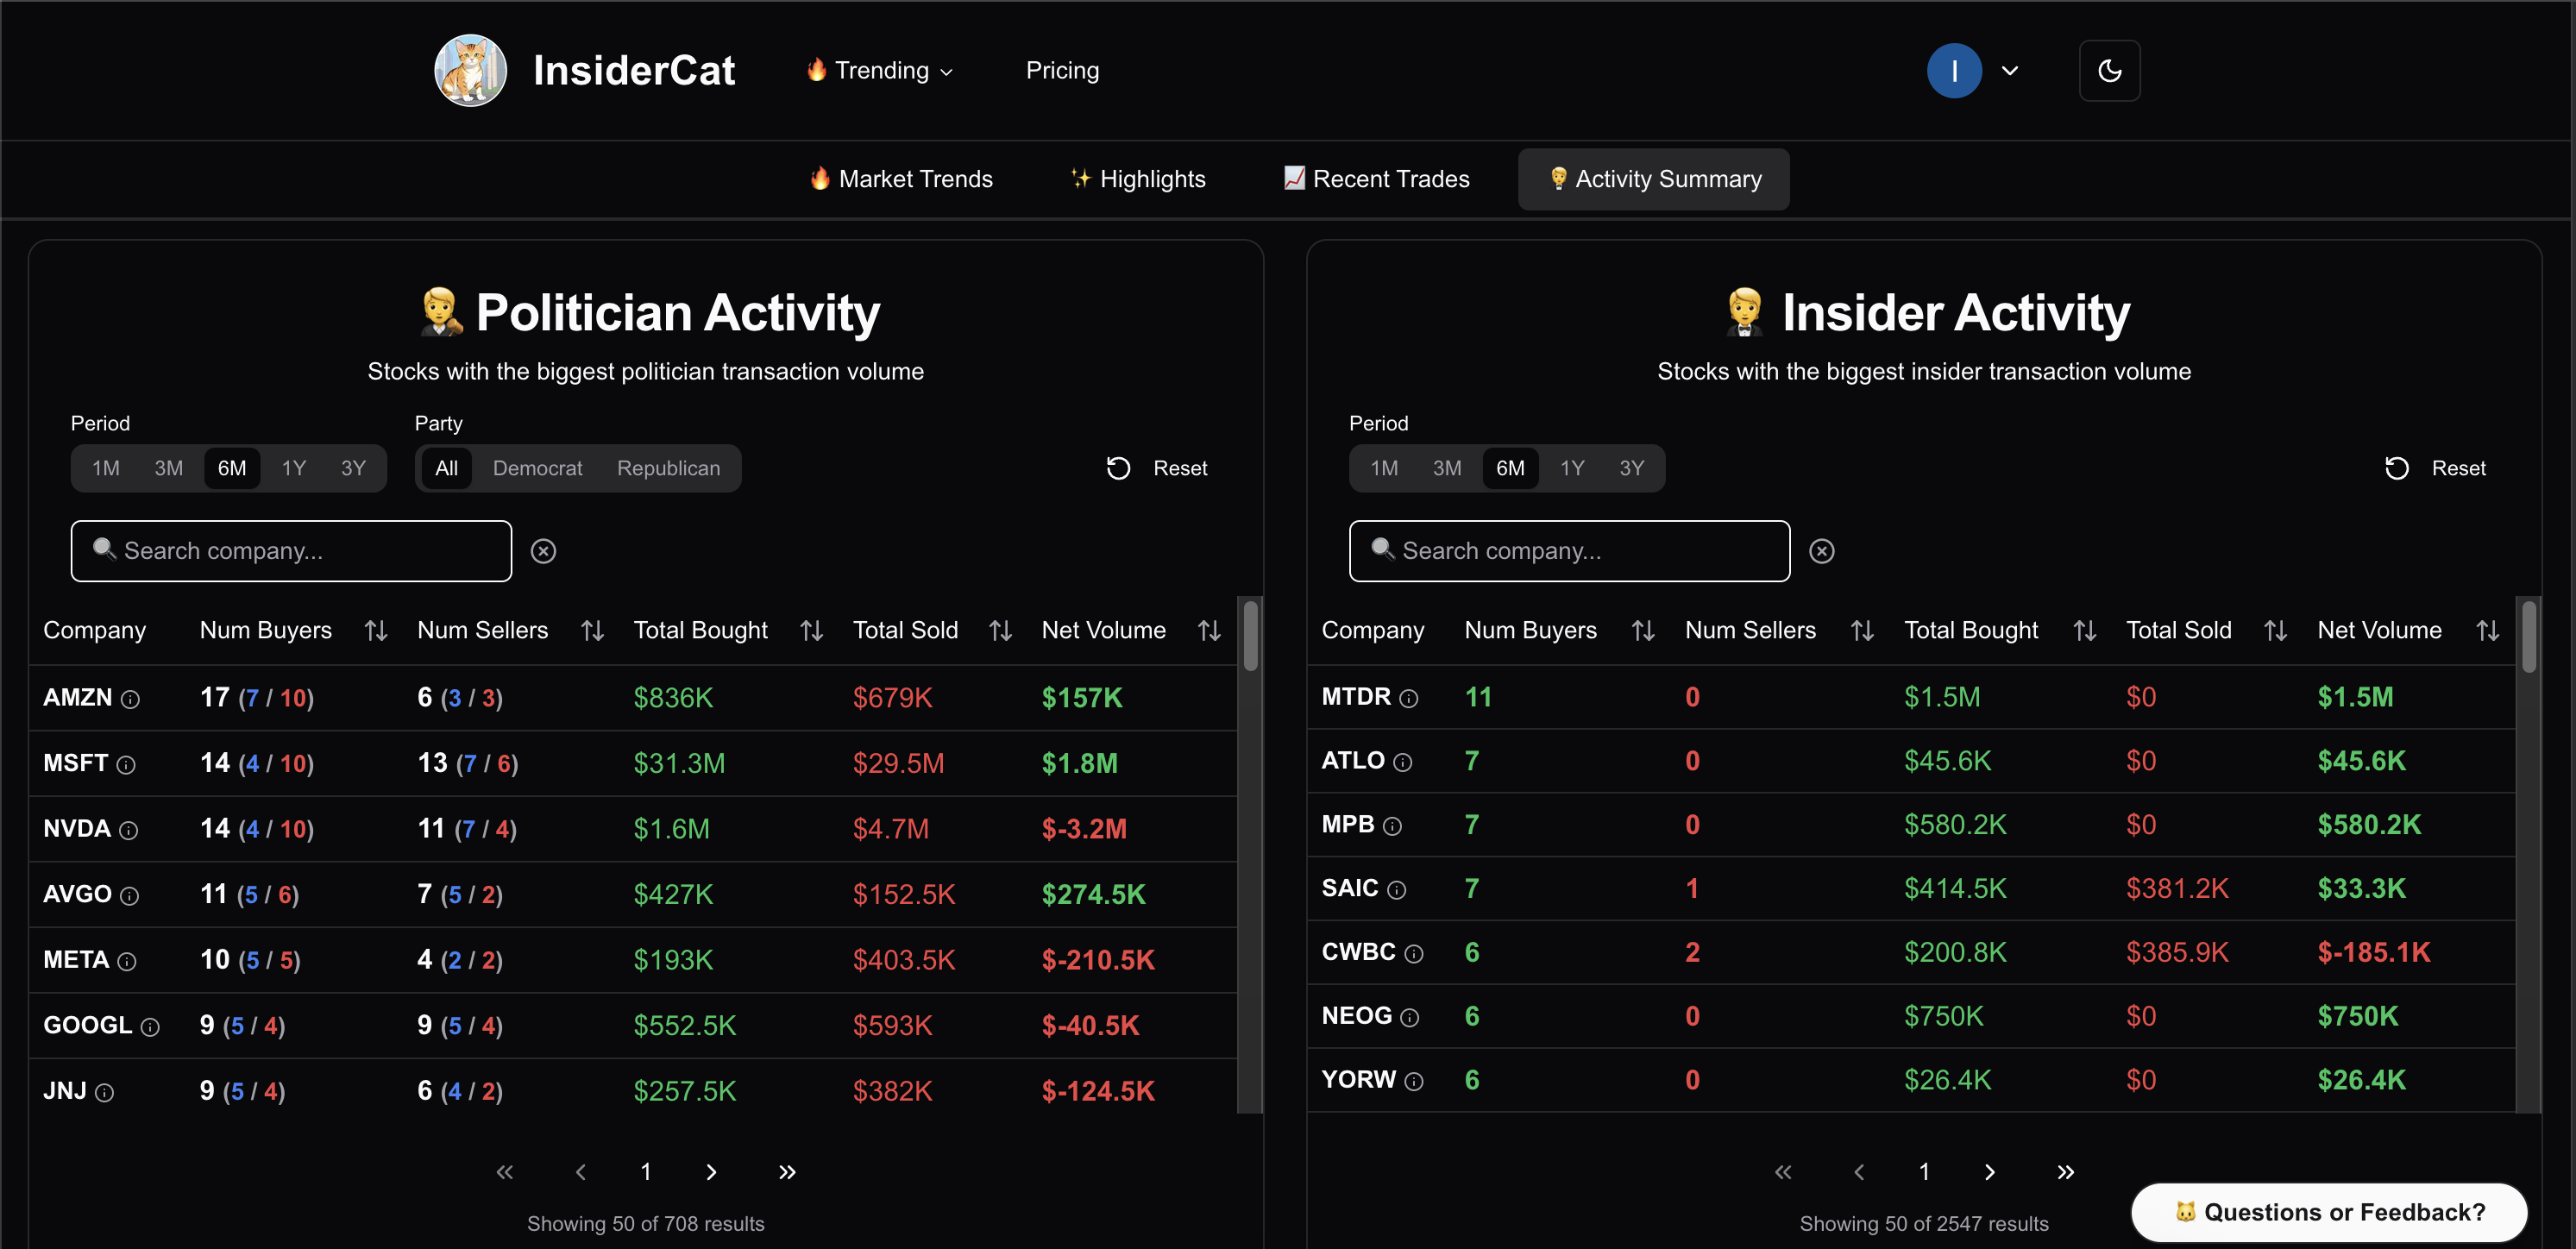2576x1249 pixels.
Task: Clear the politician company search field
Action: pyautogui.click(x=543, y=551)
